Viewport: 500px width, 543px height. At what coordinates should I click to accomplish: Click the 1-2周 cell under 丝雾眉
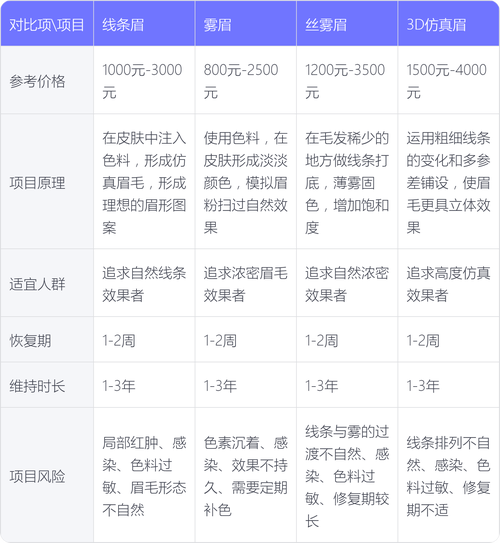347,339
